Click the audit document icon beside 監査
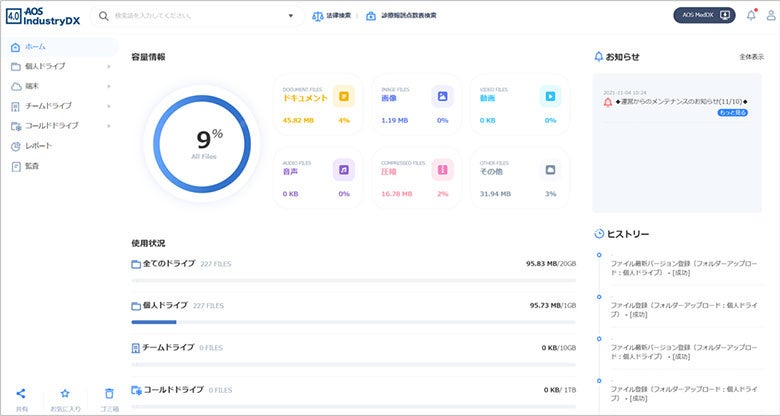The width and height of the screenshot is (780, 416). tap(16, 167)
